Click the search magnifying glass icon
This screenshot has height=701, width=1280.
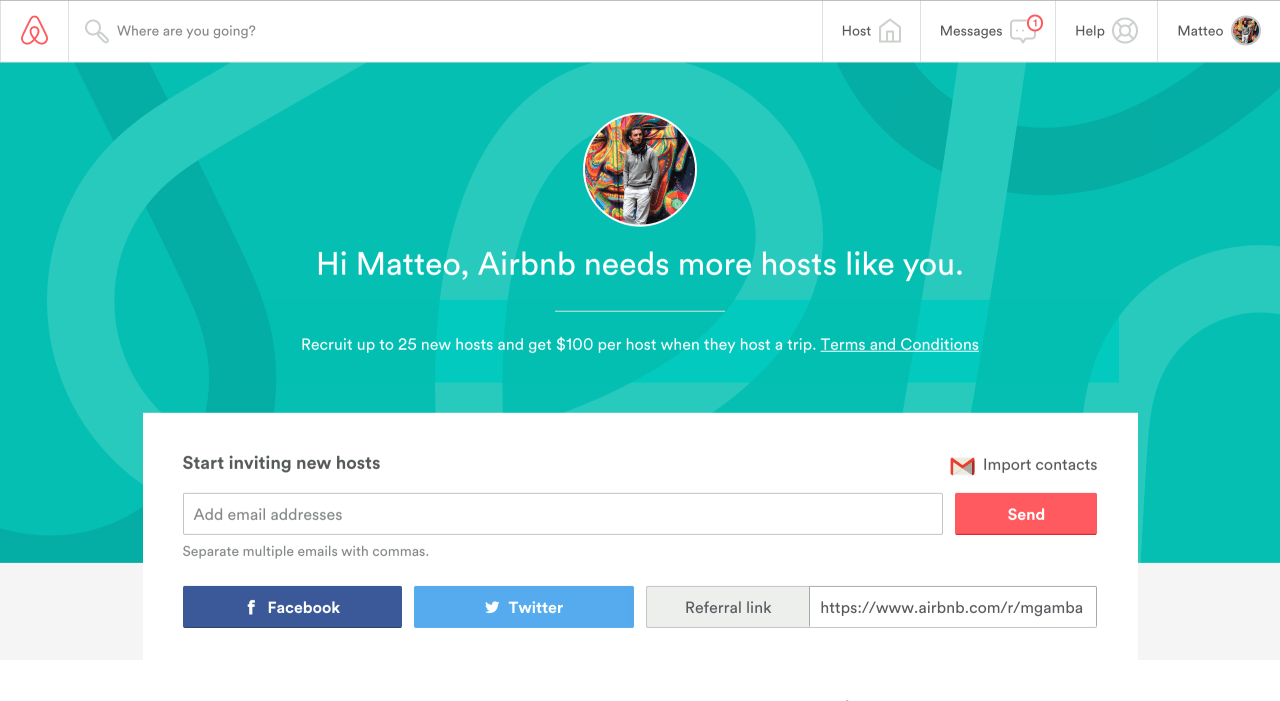pyautogui.click(x=96, y=31)
